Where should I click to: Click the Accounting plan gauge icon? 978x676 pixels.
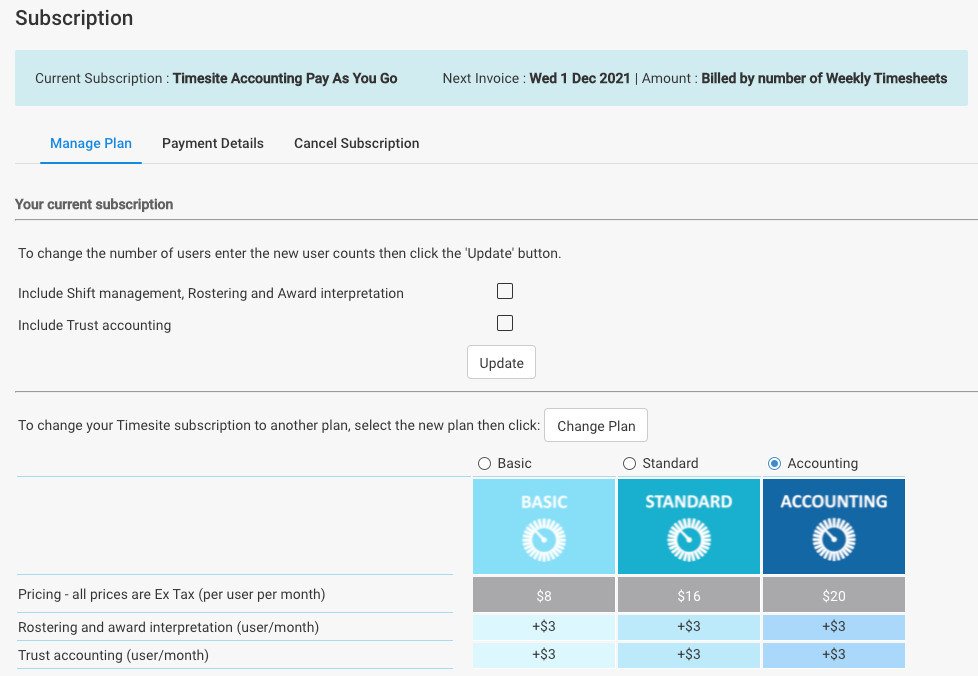tap(834, 539)
